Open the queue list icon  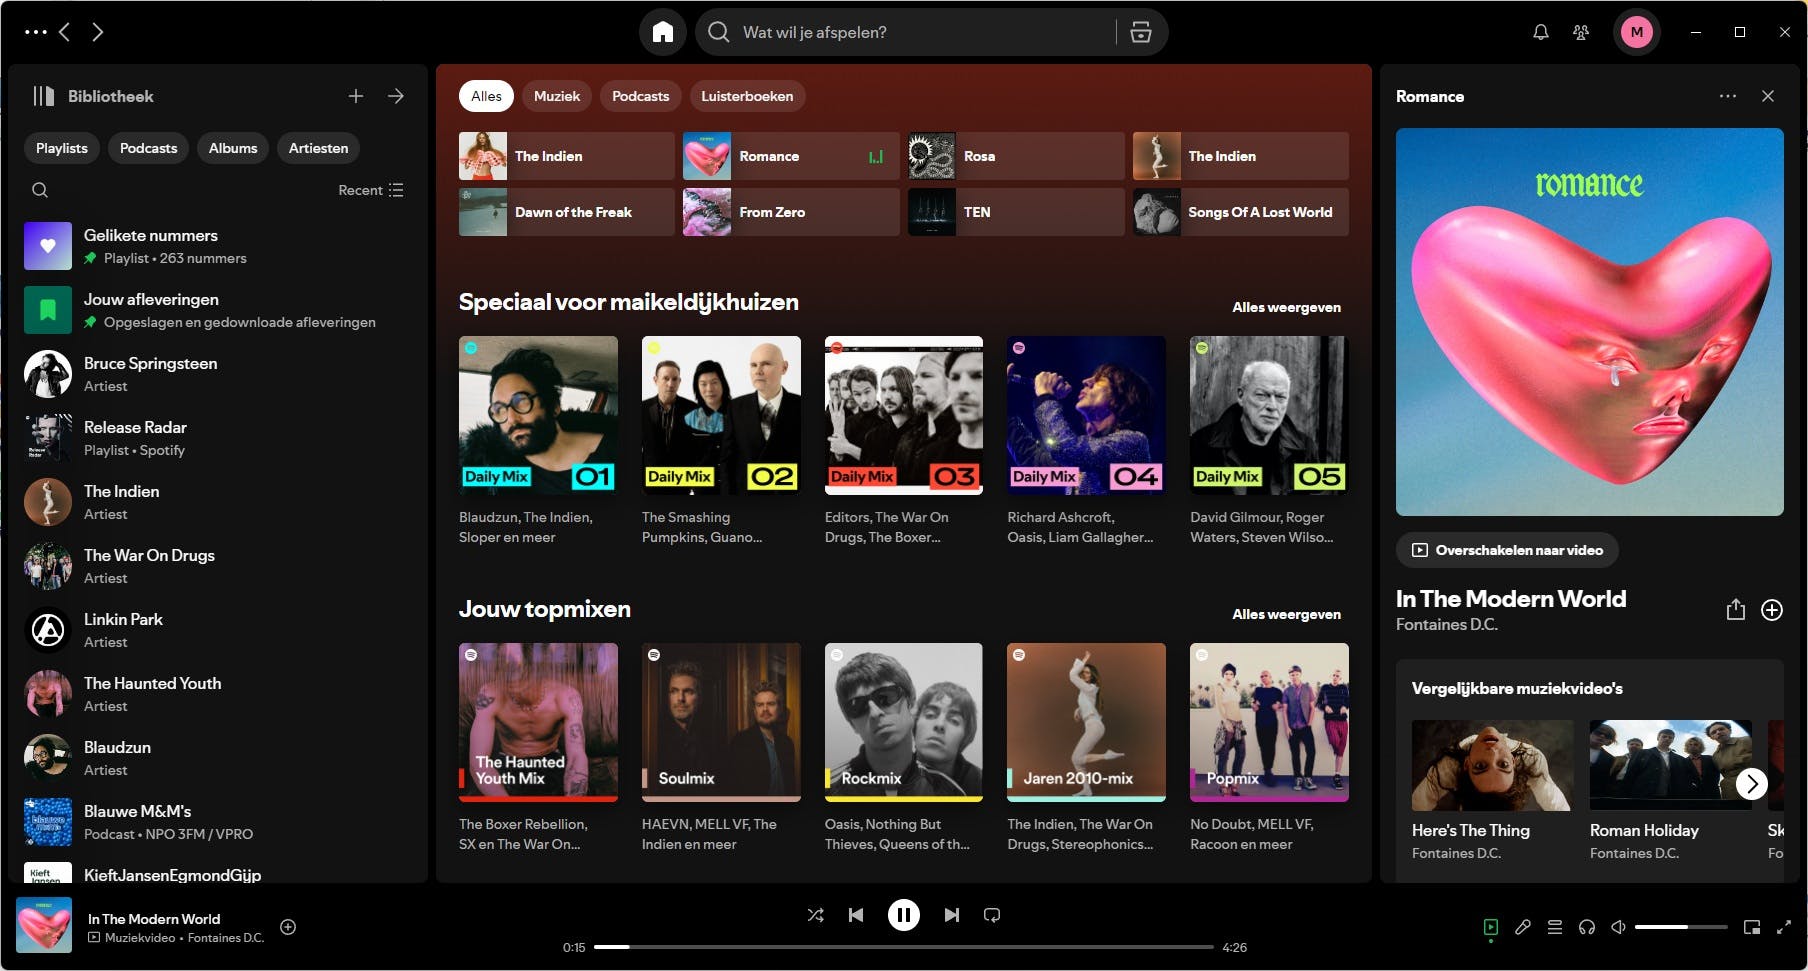click(1555, 927)
